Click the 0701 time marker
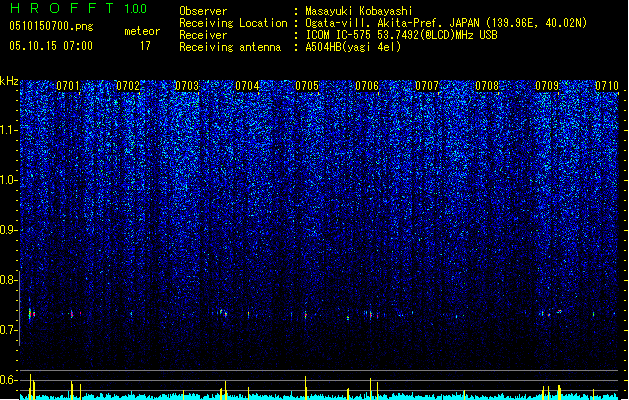Viewport: 629px width, 400px height. click(x=68, y=86)
